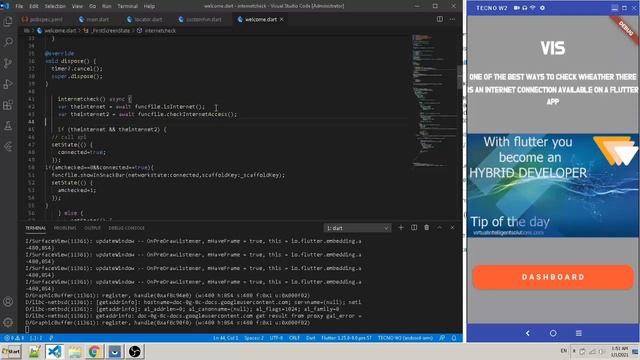Open the Accounts menu in the activity bar
This screenshot has width=640, height=360.
(x=8, y=302)
